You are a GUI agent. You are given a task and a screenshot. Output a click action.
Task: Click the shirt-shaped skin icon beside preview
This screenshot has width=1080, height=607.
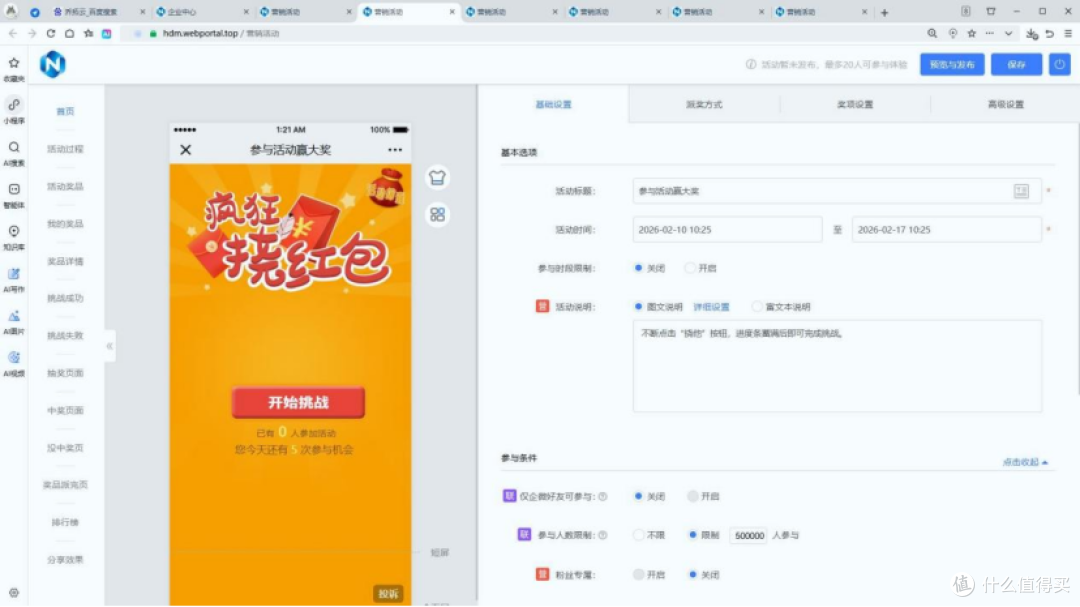[x=437, y=178]
